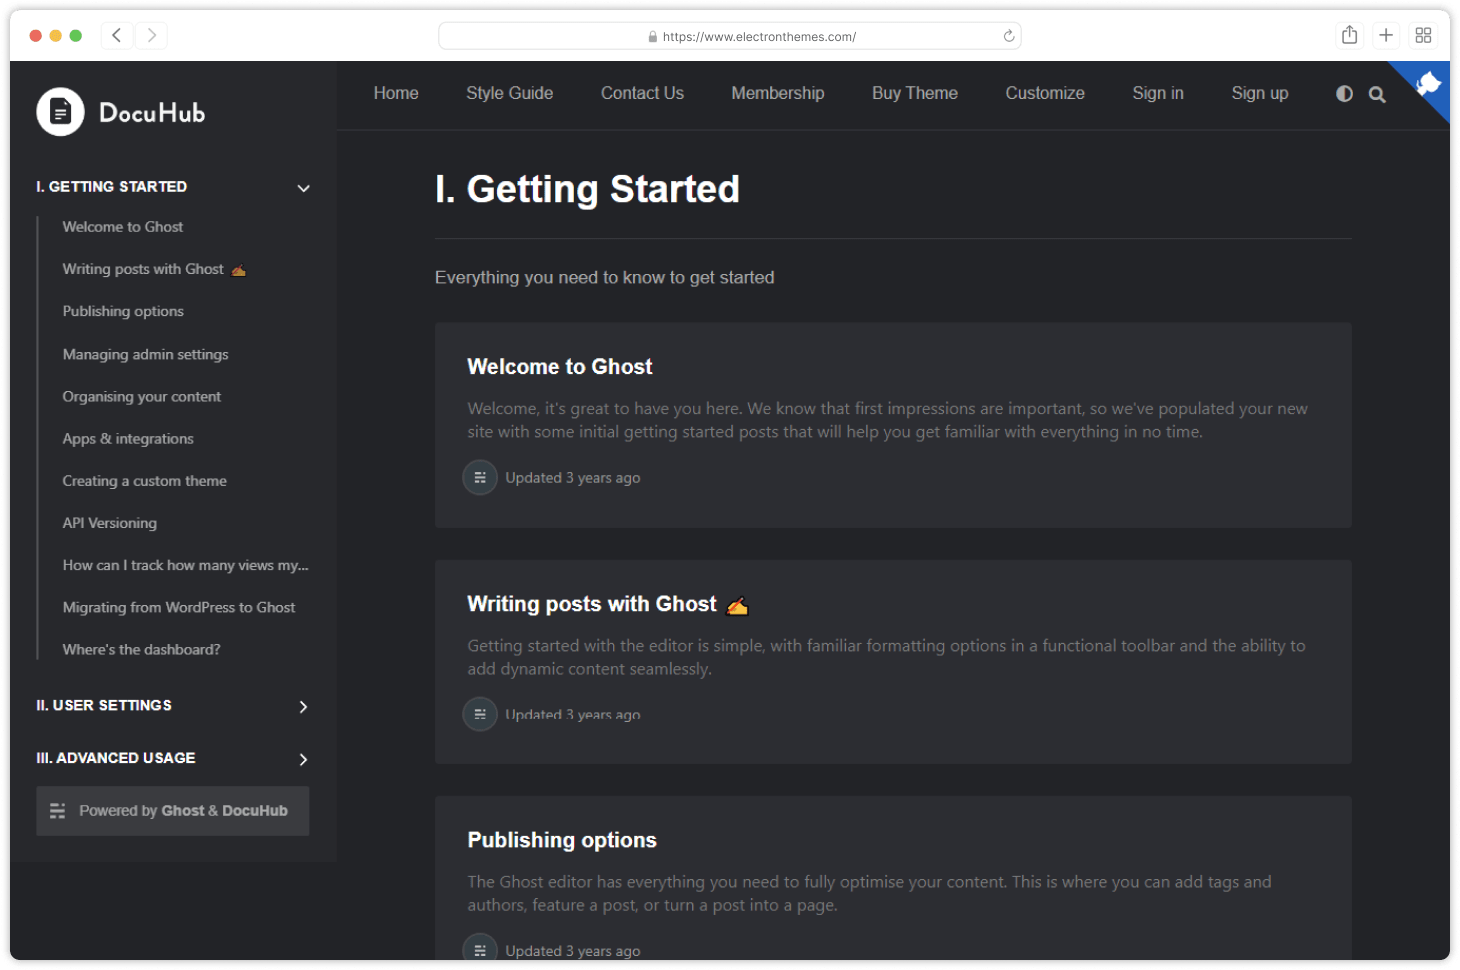The image size is (1460, 970).
Task: Open the Membership menu item
Action: point(778,93)
